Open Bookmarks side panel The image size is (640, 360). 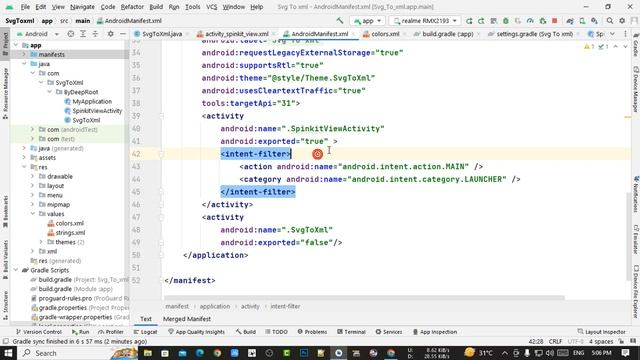pos(5,212)
